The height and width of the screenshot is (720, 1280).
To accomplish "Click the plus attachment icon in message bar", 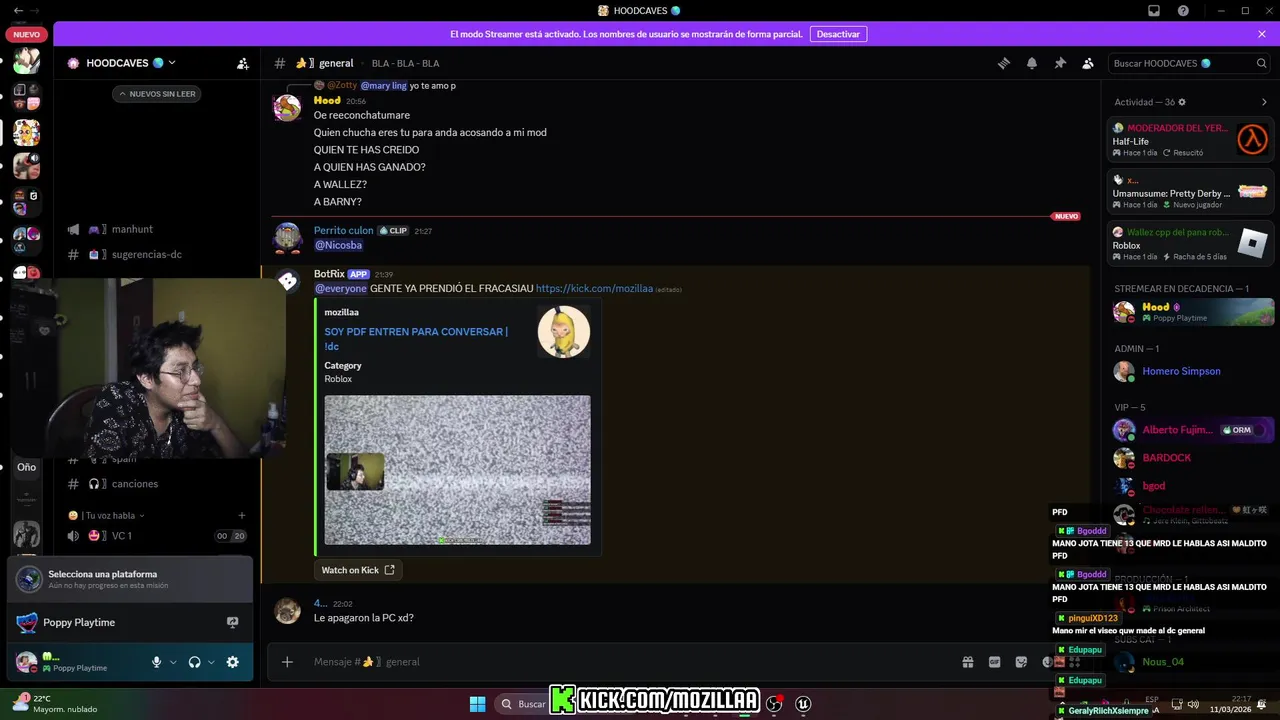I will [287, 662].
